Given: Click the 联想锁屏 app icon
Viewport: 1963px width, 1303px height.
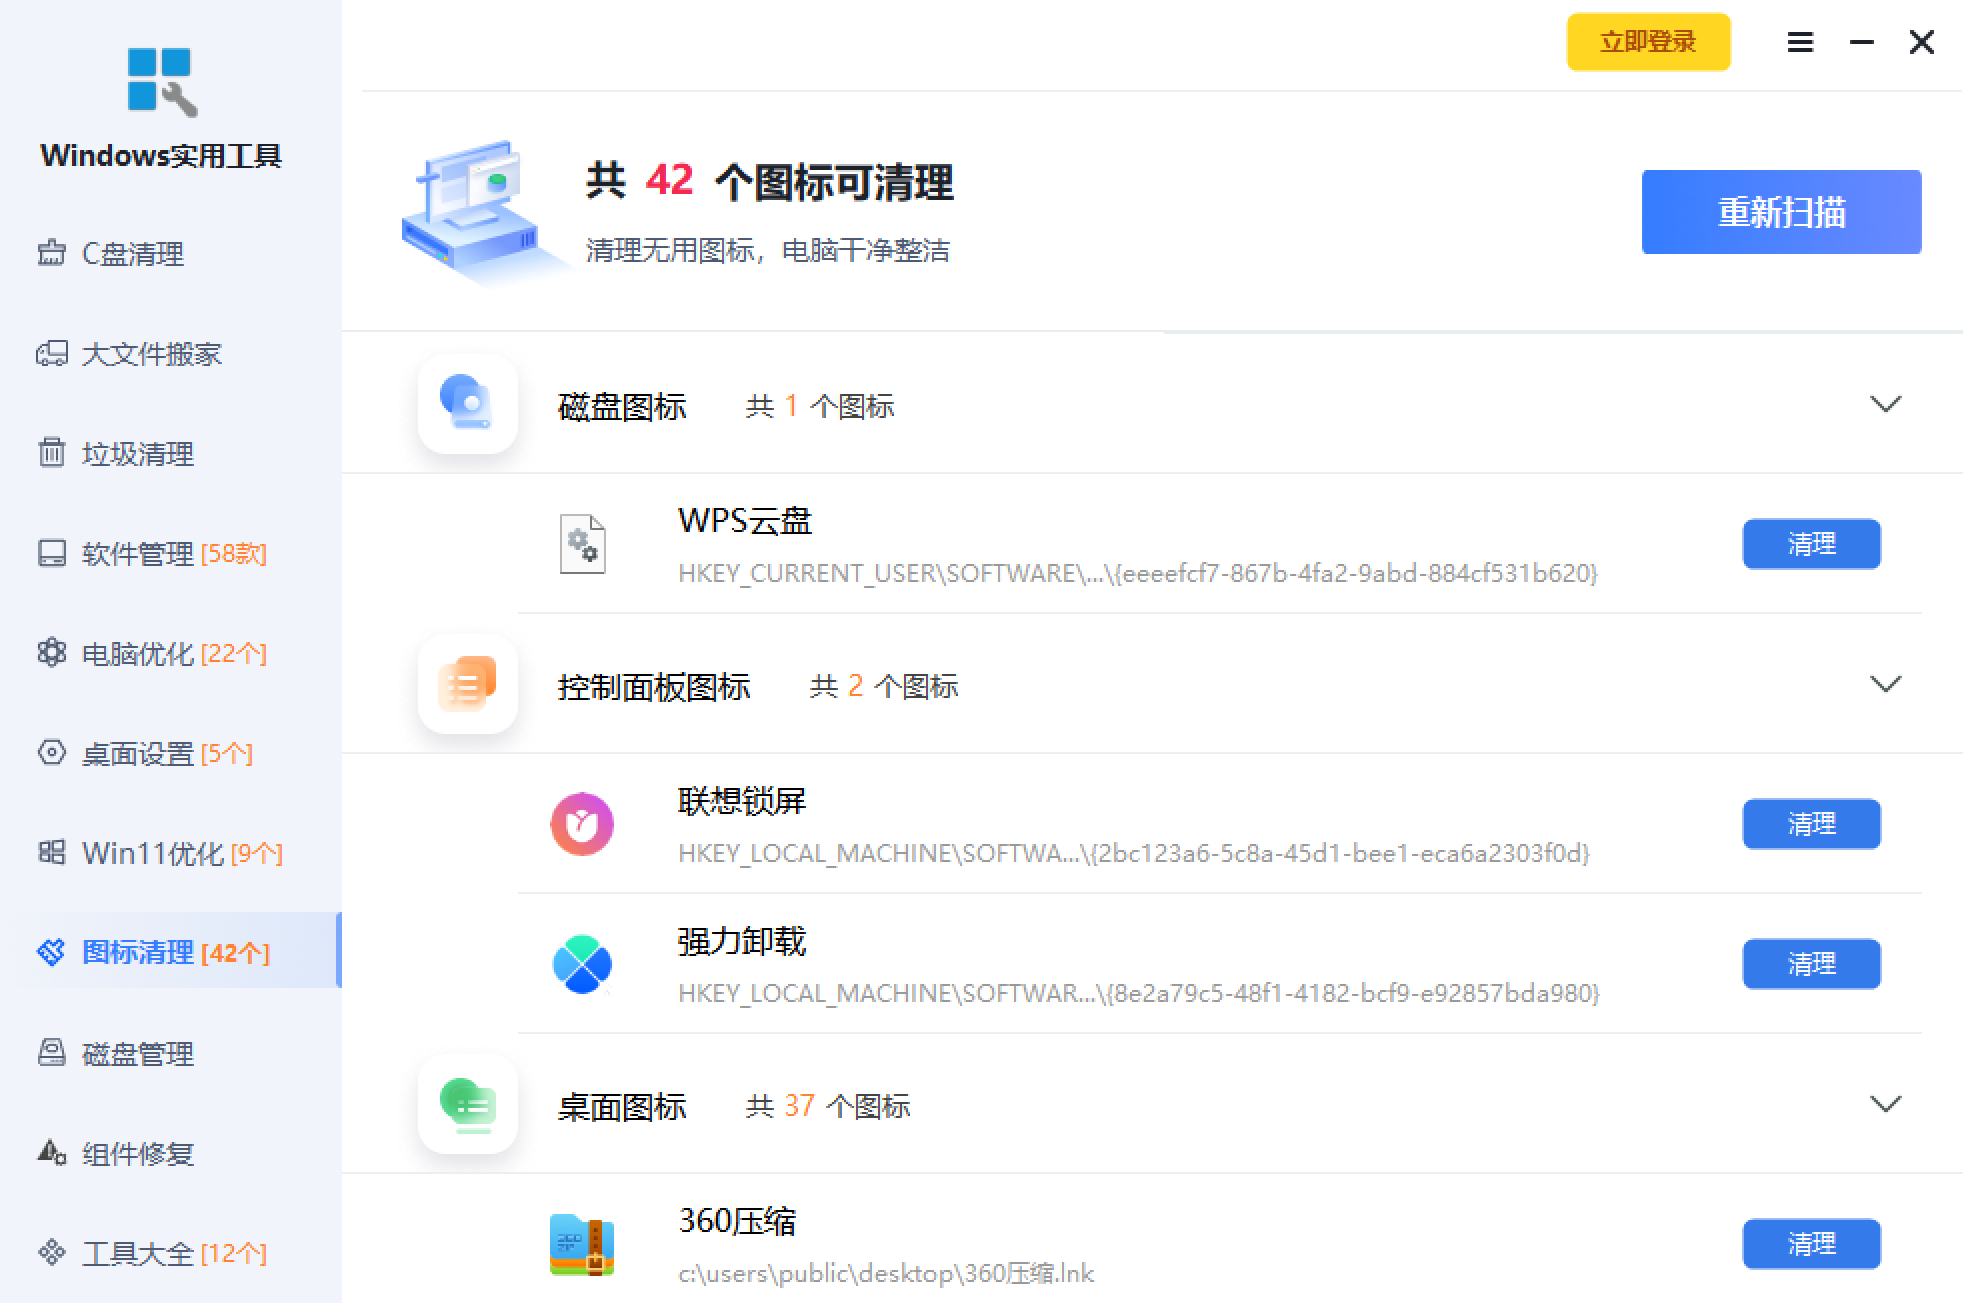Looking at the screenshot, I should [582, 824].
